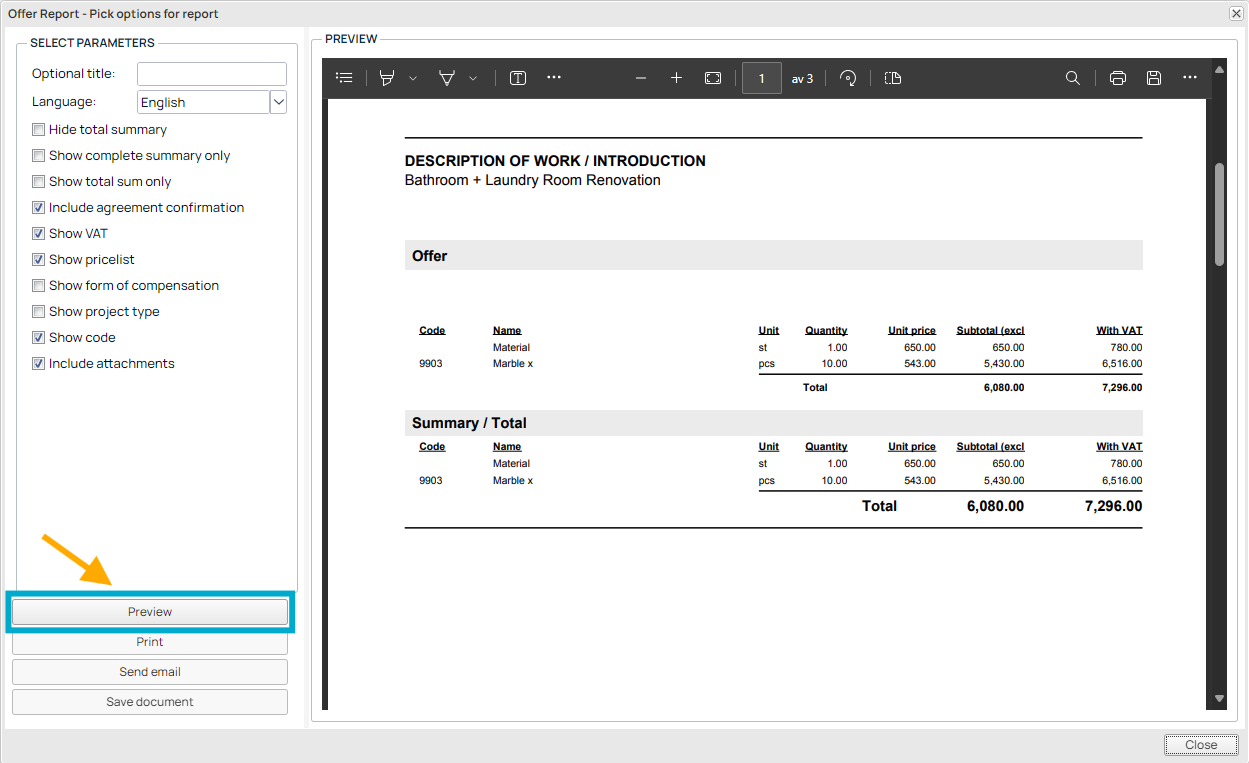Click the 'av 3' page count text

coord(802,79)
